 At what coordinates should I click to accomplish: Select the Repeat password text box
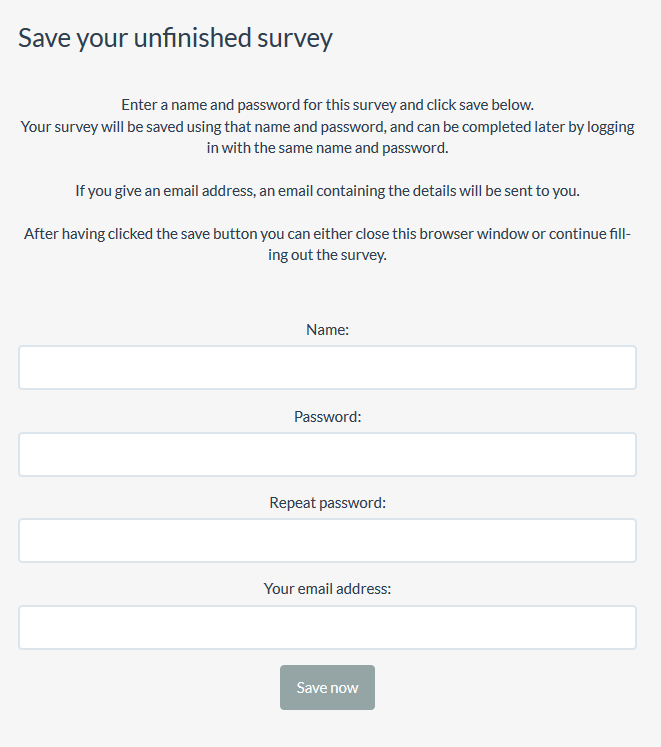pos(327,541)
